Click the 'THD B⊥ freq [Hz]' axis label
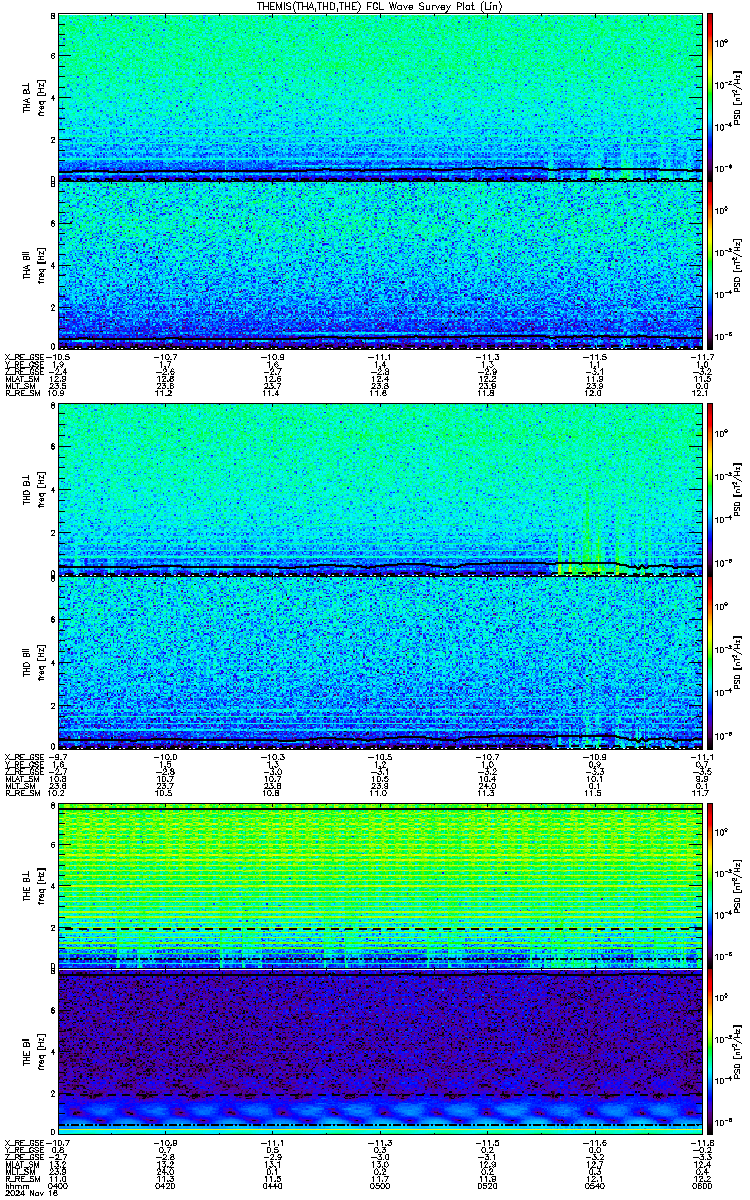 pyautogui.click(x=35, y=490)
